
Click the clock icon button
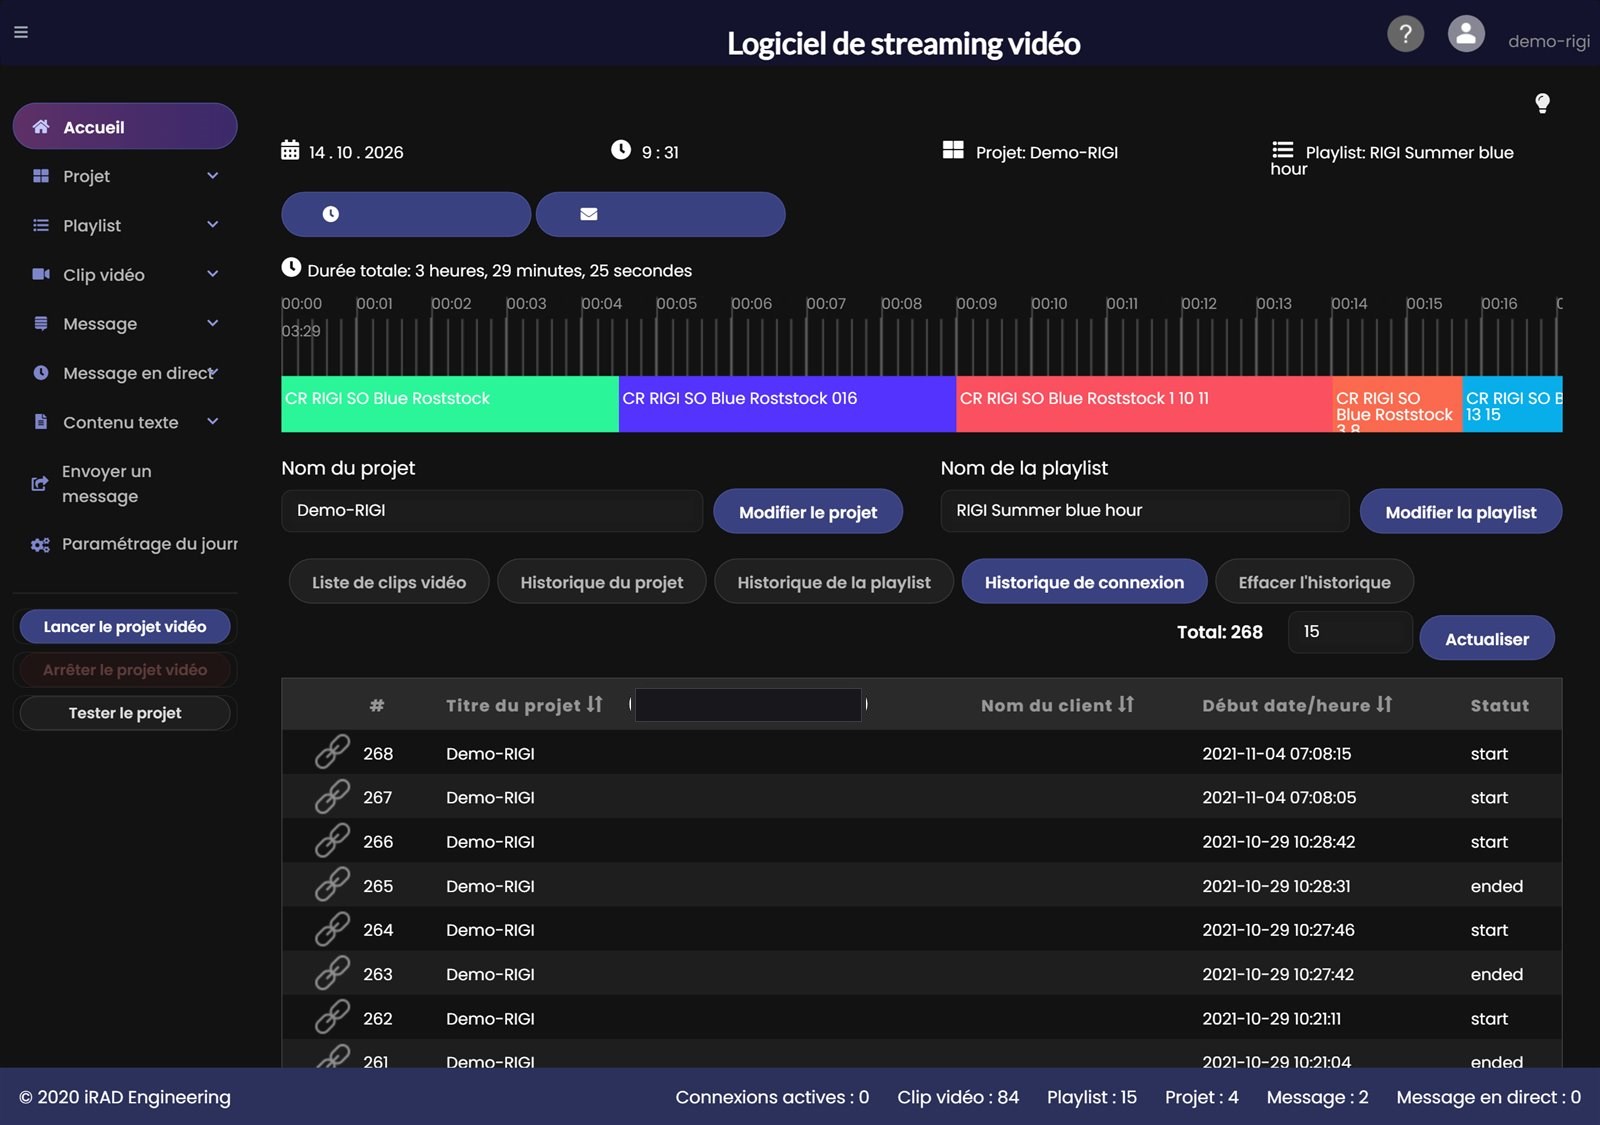(x=406, y=214)
